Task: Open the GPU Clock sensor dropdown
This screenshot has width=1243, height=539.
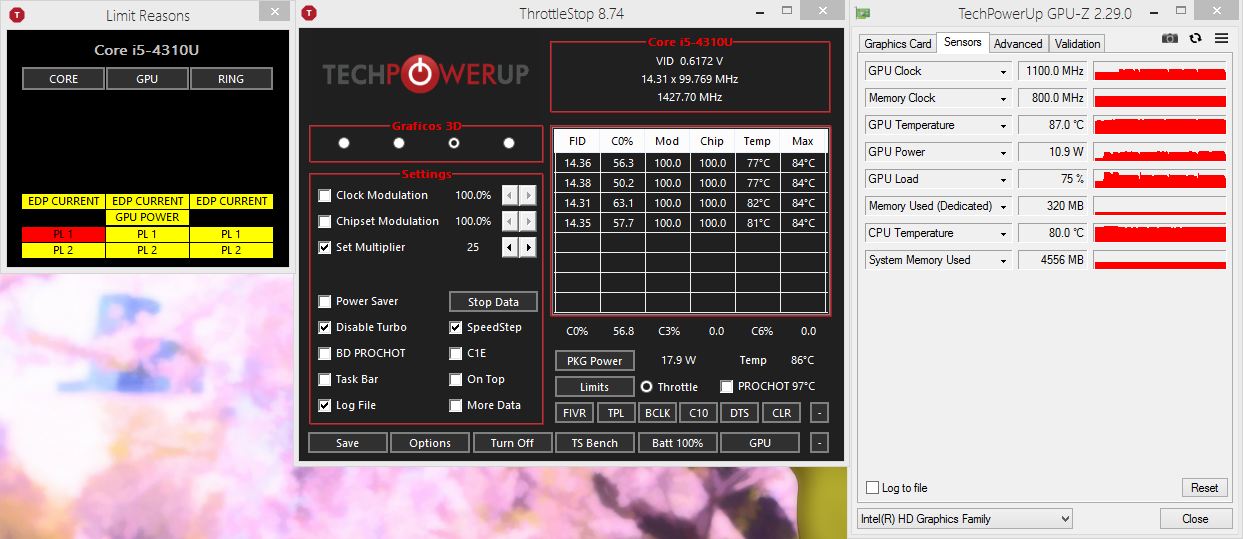Action: (1004, 72)
